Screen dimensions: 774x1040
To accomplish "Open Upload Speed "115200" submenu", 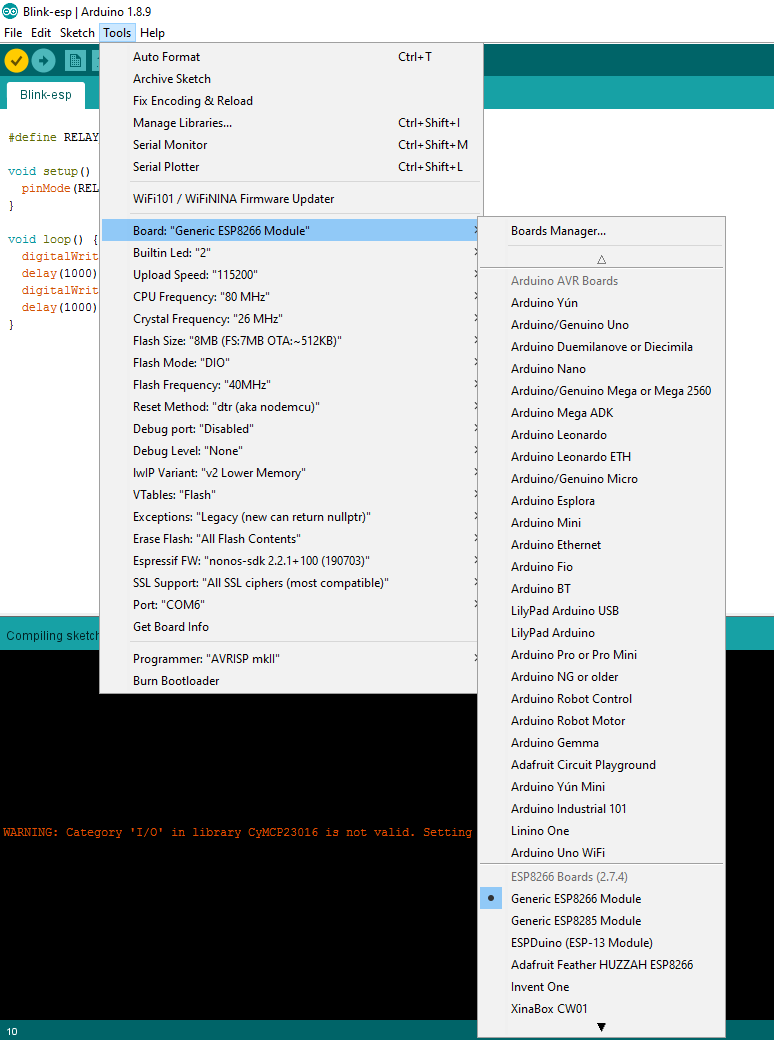I will click(x=290, y=275).
